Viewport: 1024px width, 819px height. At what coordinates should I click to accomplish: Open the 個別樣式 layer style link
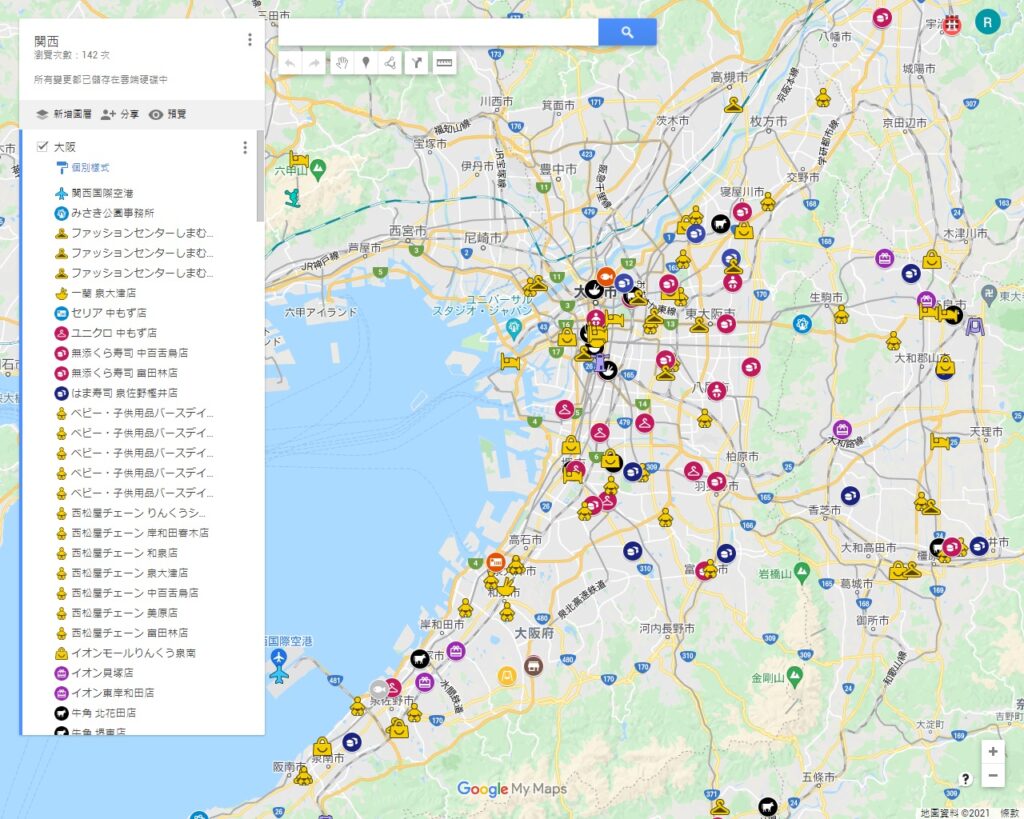point(91,168)
